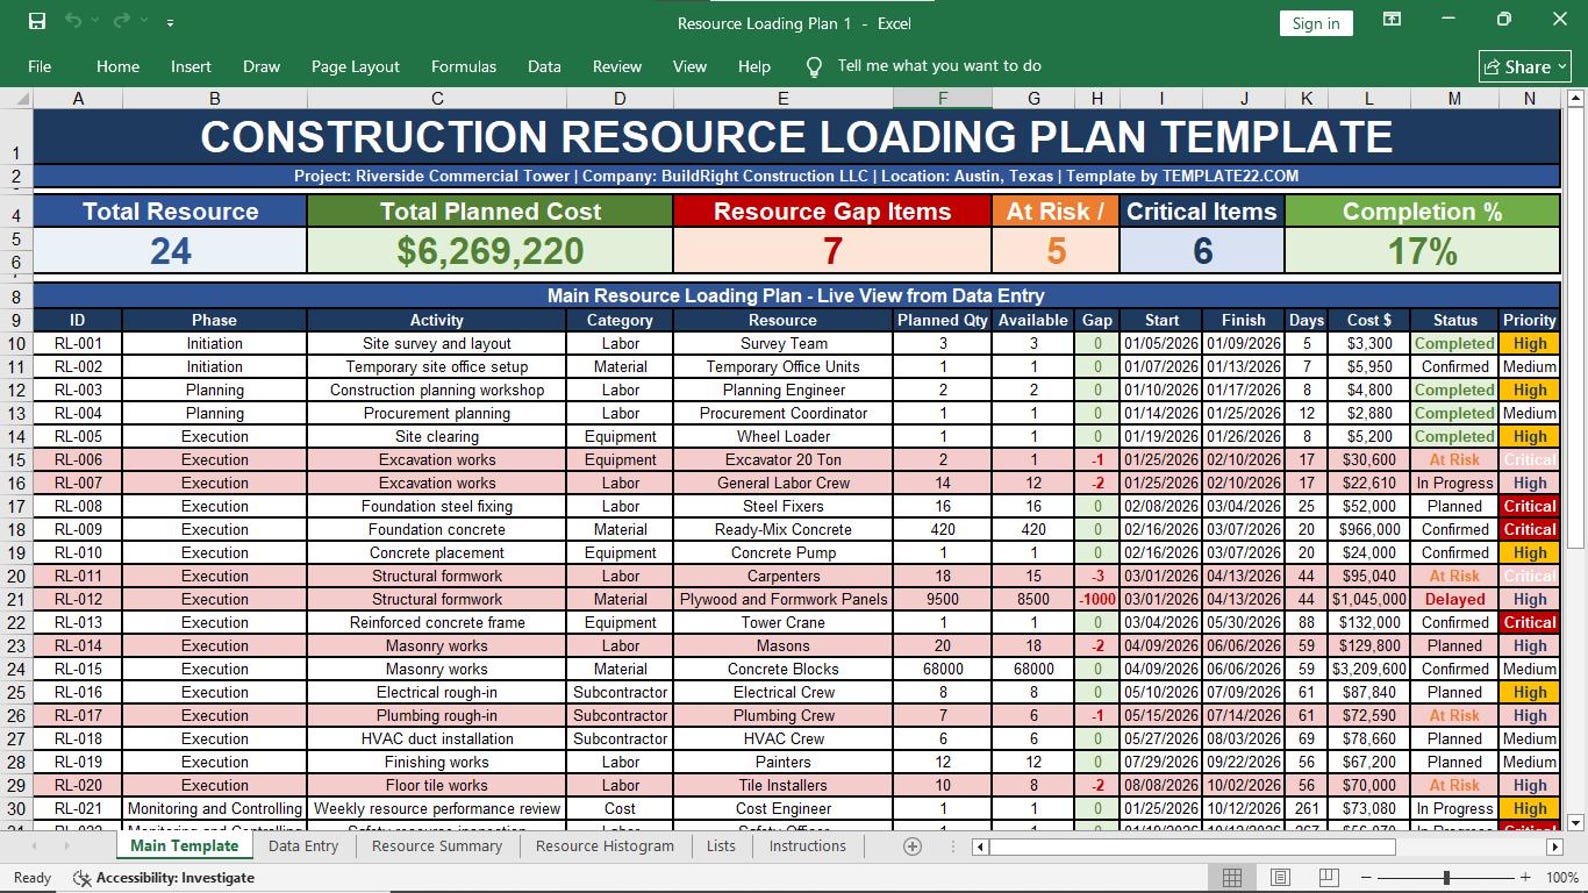Select the RL-013 ID cell
The height and width of the screenshot is (893, 1588).
[77, 622]
